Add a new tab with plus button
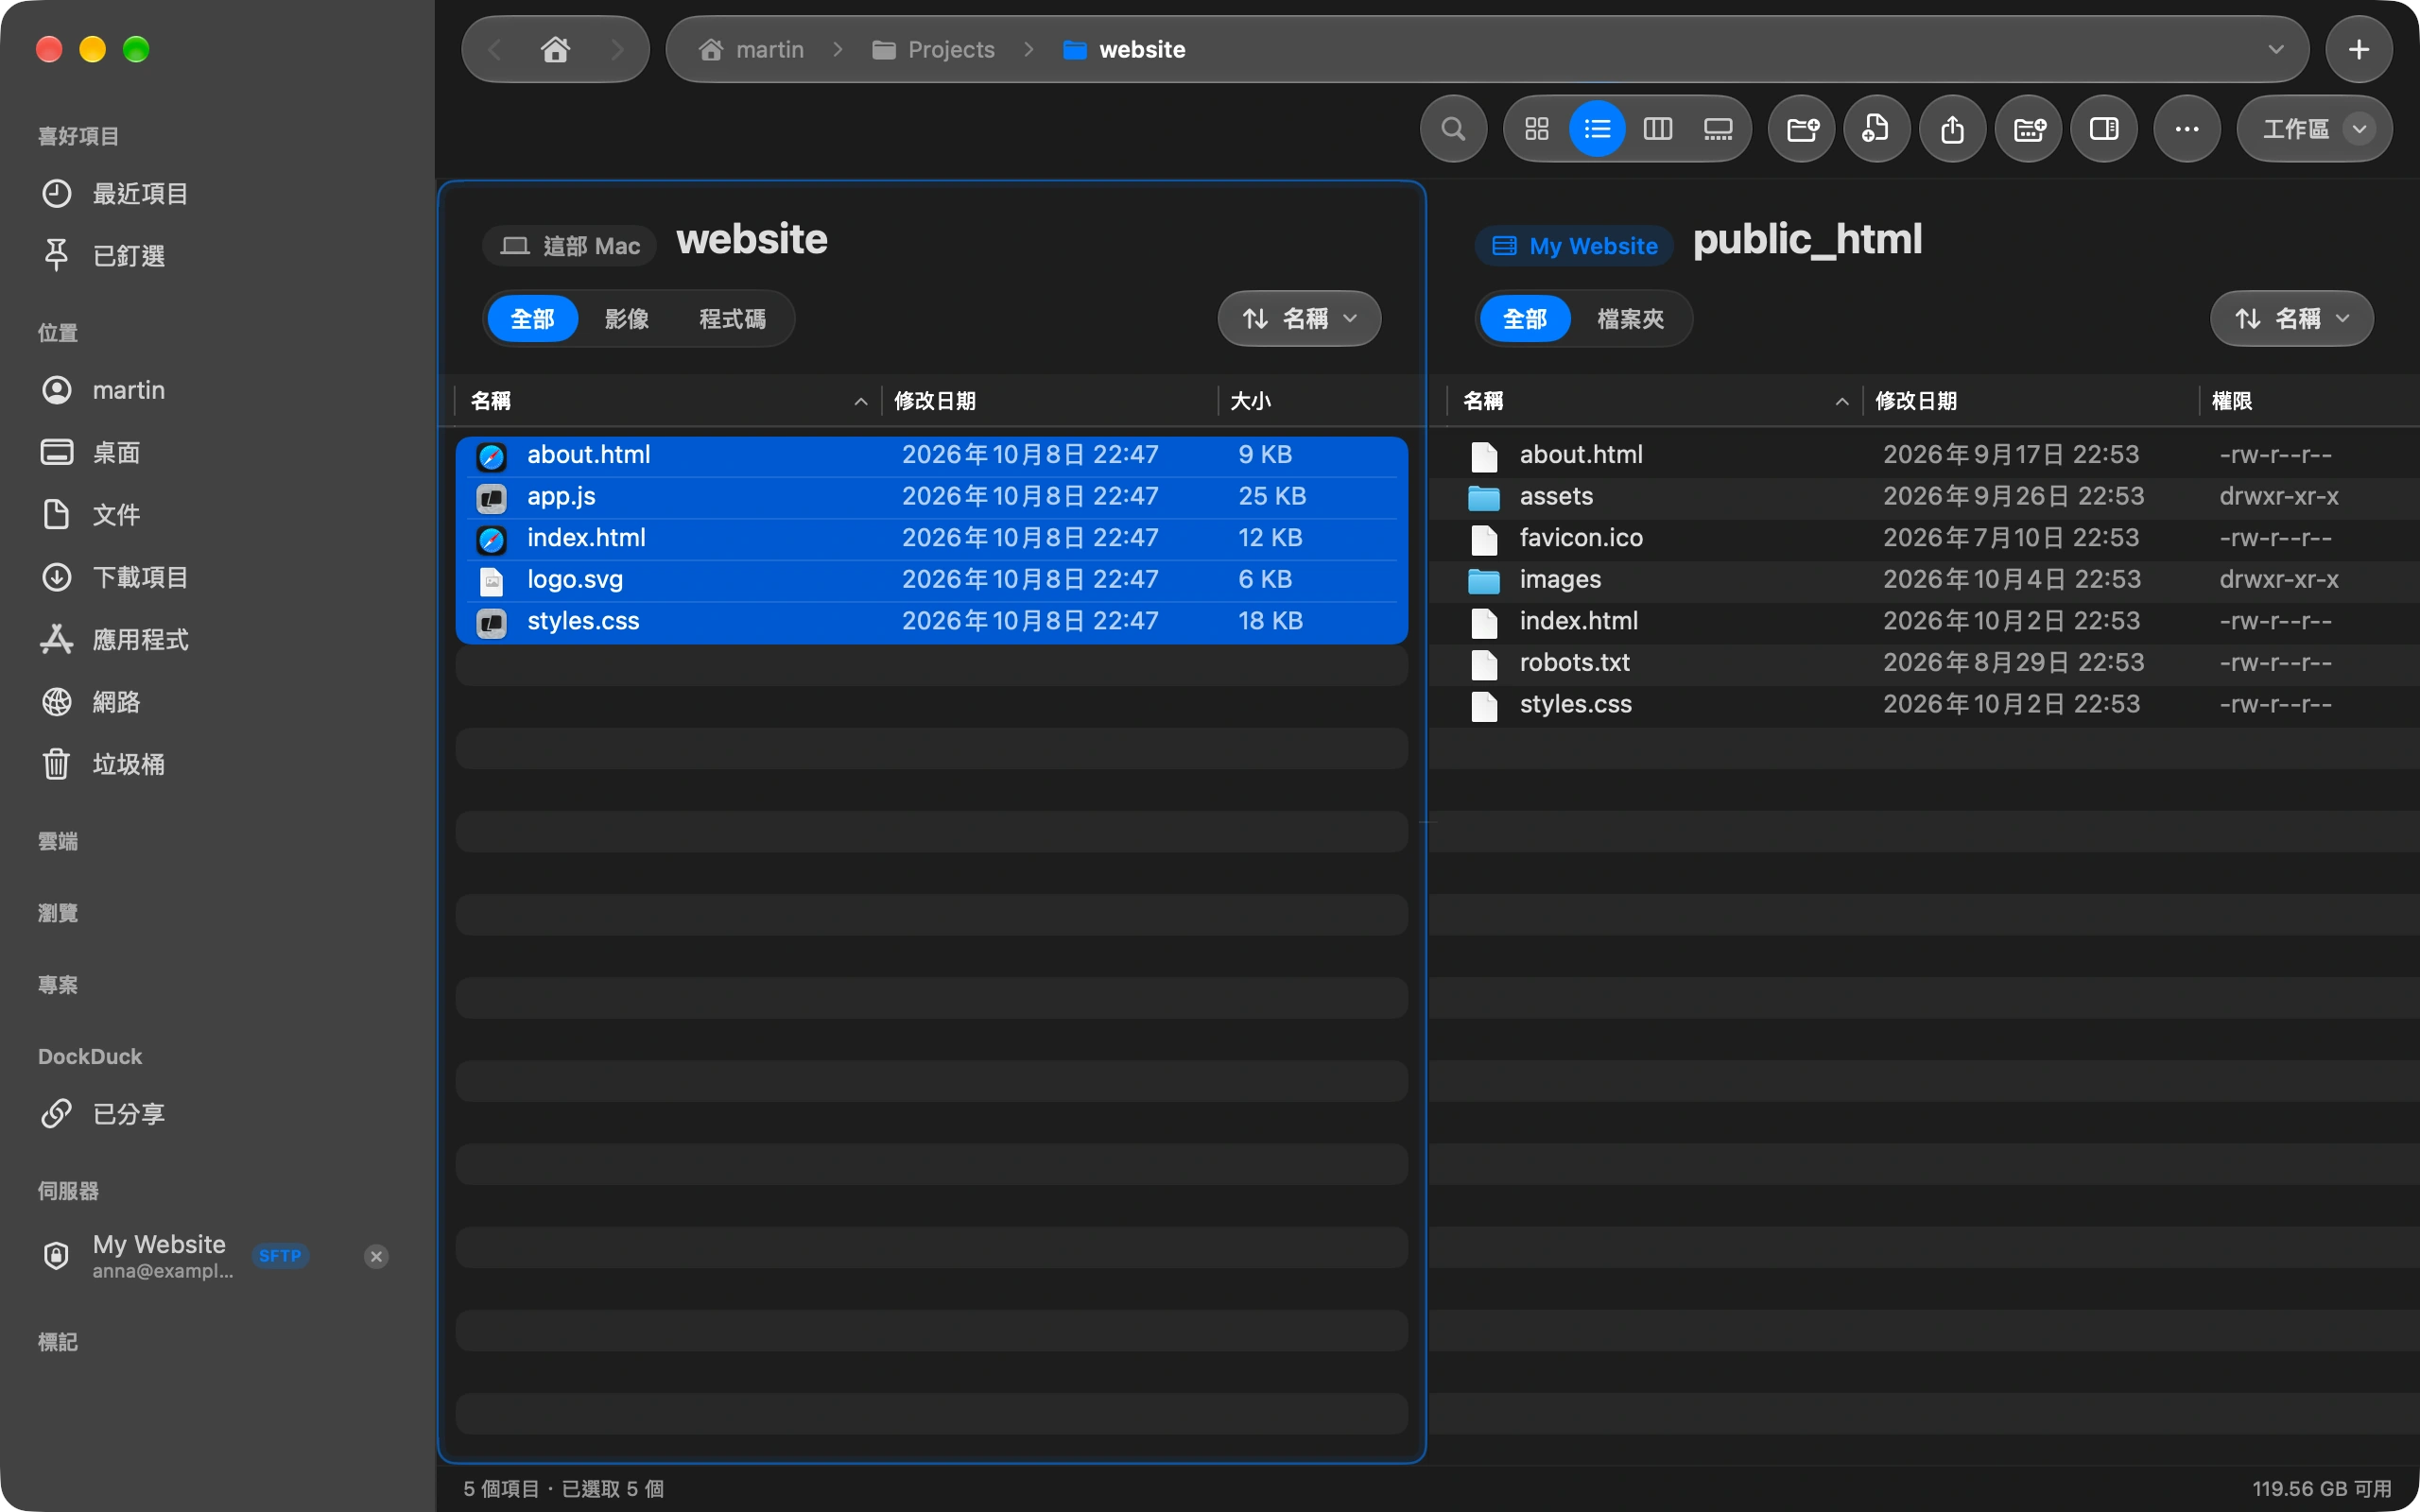 2359,49
